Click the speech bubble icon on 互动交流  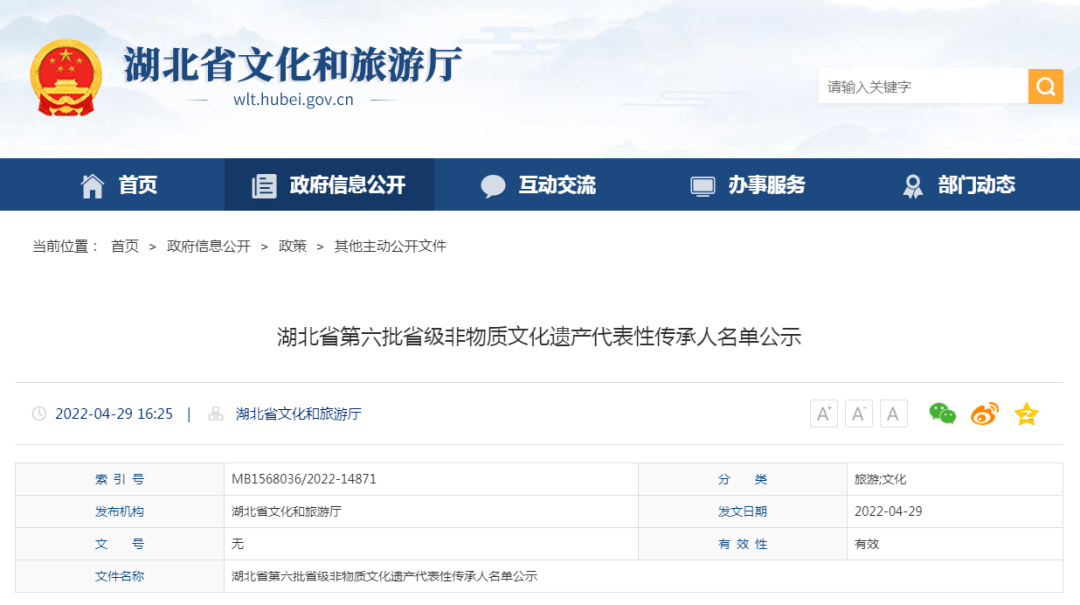click(493, 184)
